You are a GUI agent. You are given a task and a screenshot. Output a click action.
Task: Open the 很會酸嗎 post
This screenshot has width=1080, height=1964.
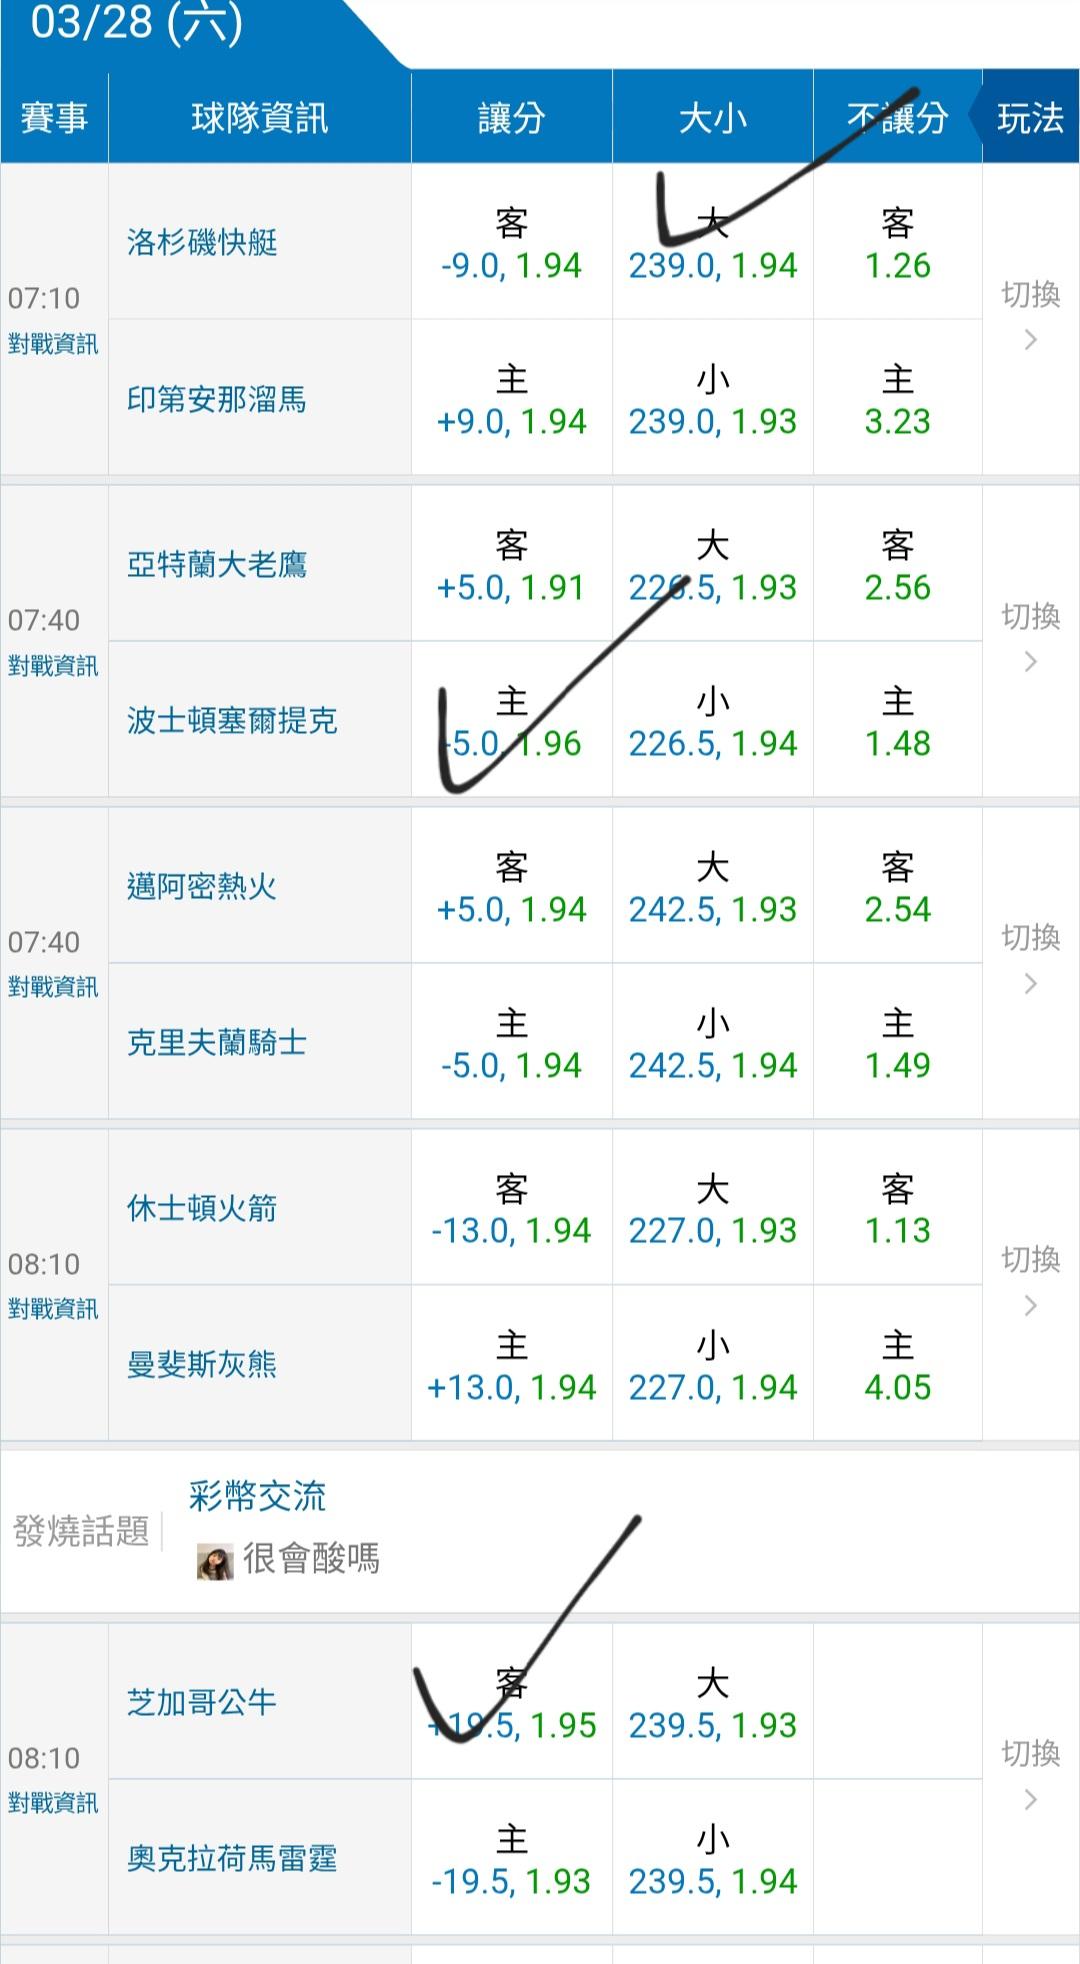[x=311, y=1558]
